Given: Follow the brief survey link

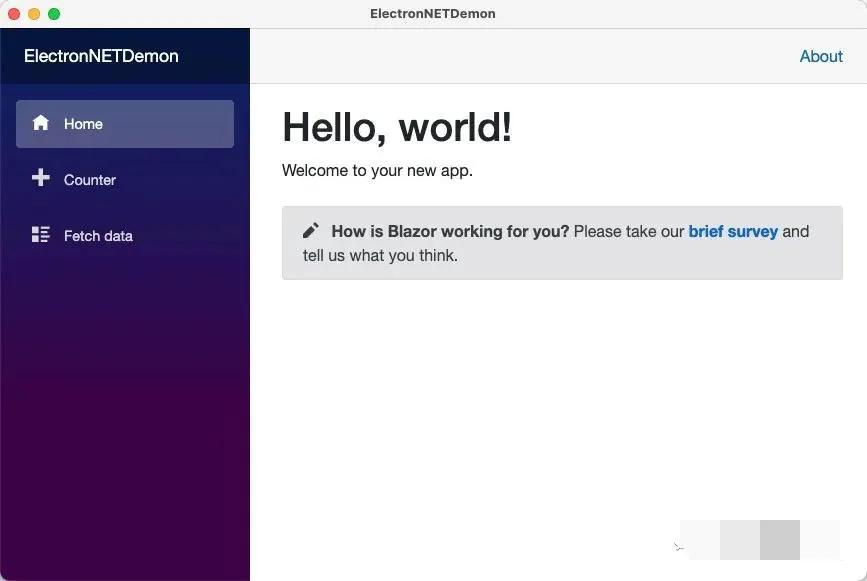Looking at the screenshot, I should click(733, 231).
